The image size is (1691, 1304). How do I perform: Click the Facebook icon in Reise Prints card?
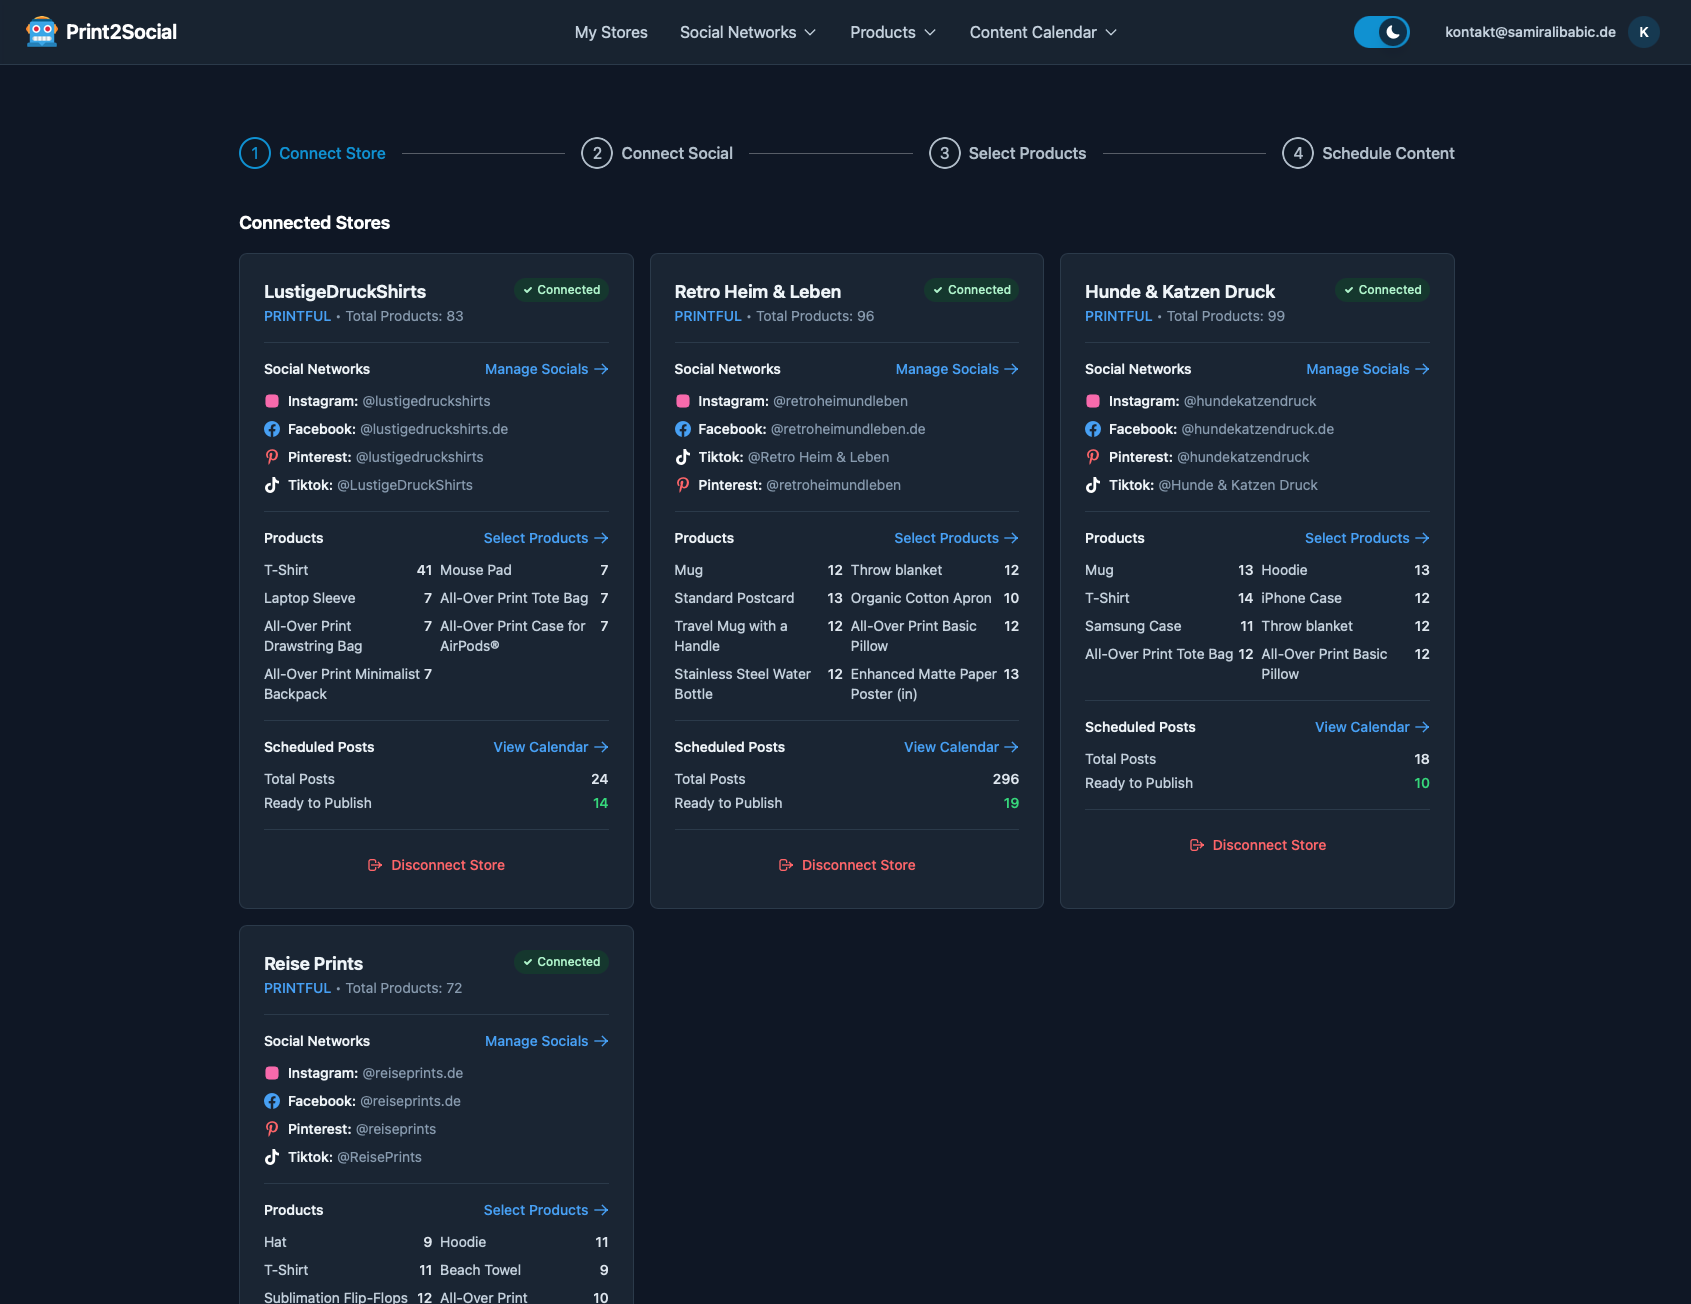click(272, 1100)
